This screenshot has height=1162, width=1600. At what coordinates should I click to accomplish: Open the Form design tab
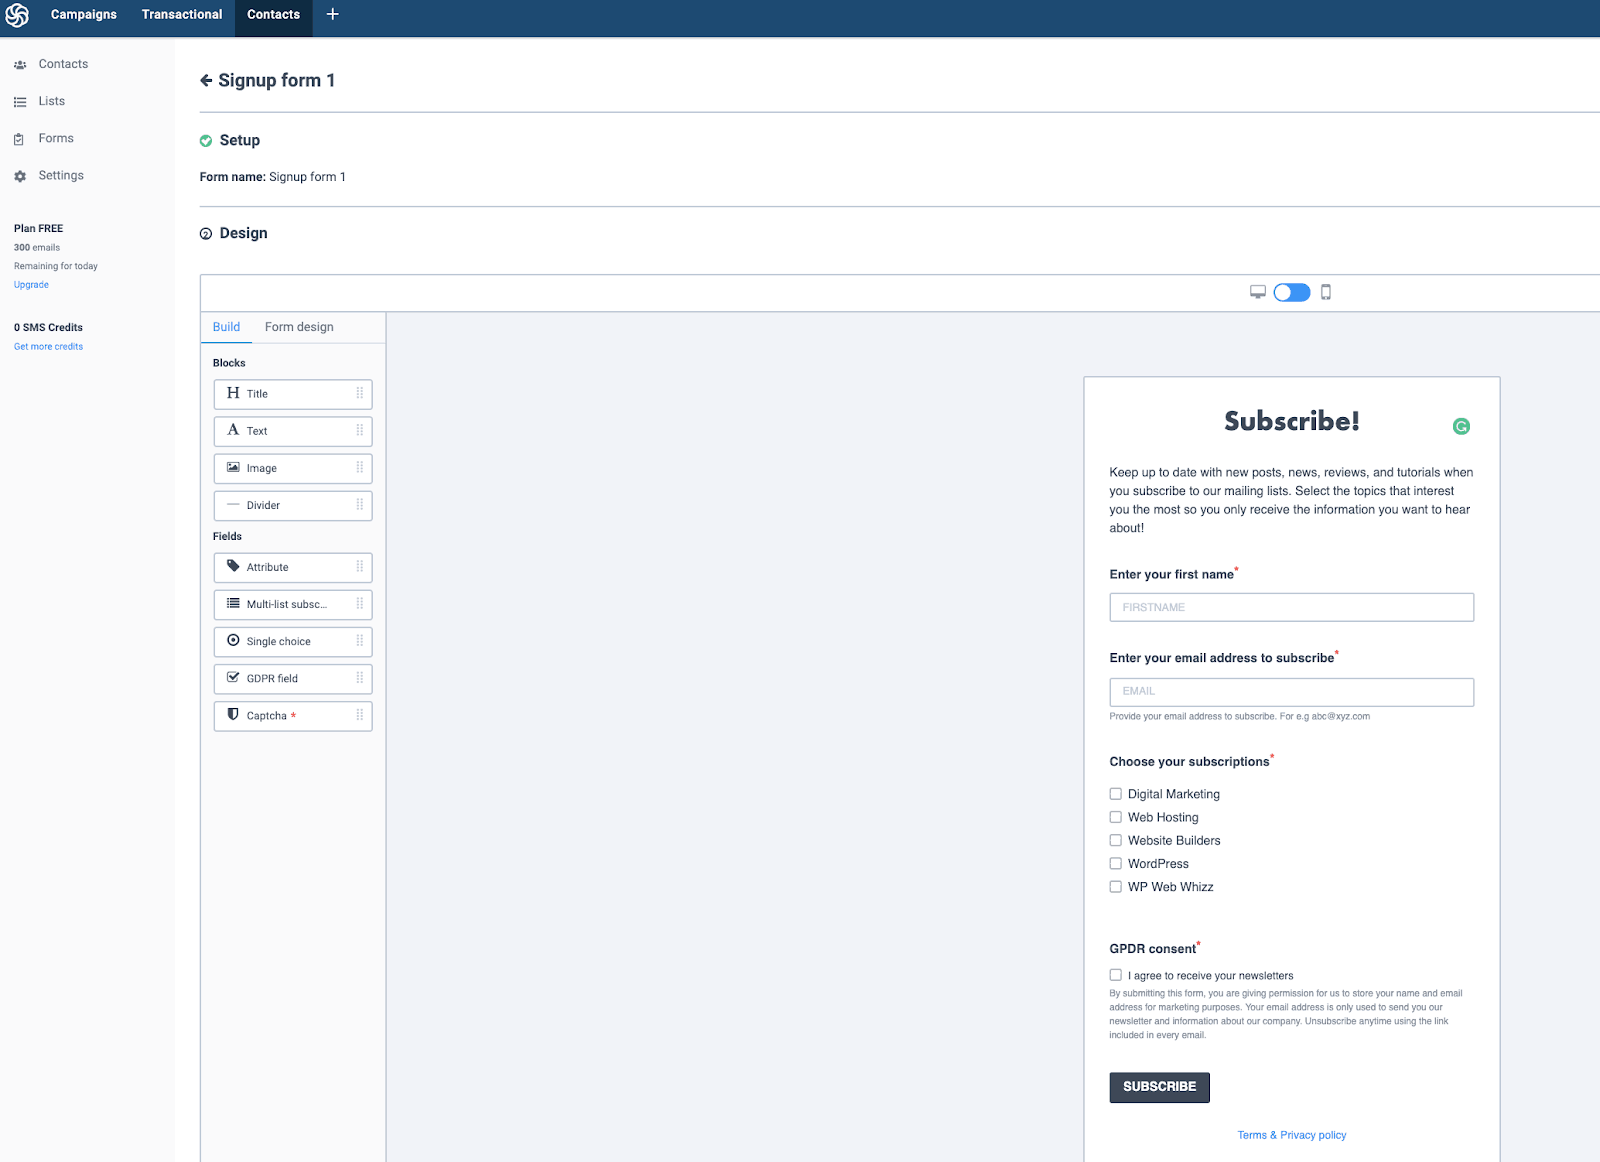(298, 327)
